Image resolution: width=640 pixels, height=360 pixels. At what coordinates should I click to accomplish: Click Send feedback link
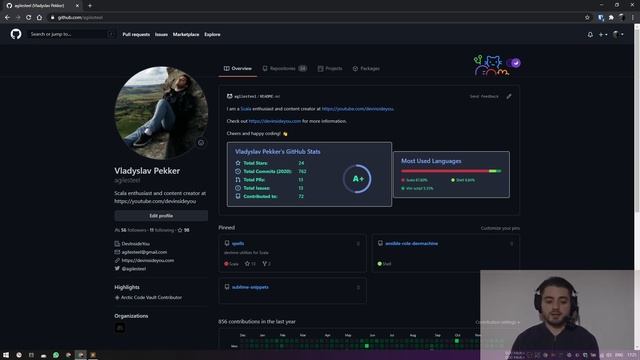coord(484,97)
